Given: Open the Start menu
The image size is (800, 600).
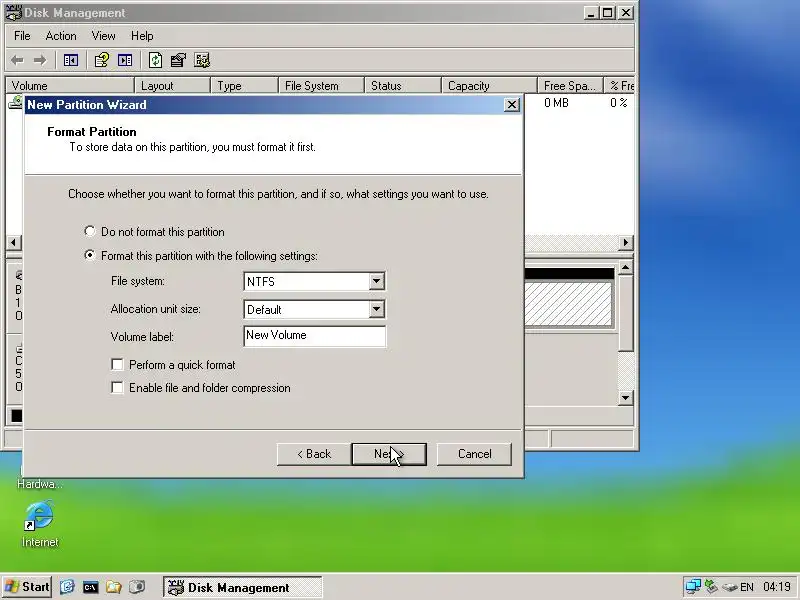Looking at the screenshot, I should click(x=27, y=587).
